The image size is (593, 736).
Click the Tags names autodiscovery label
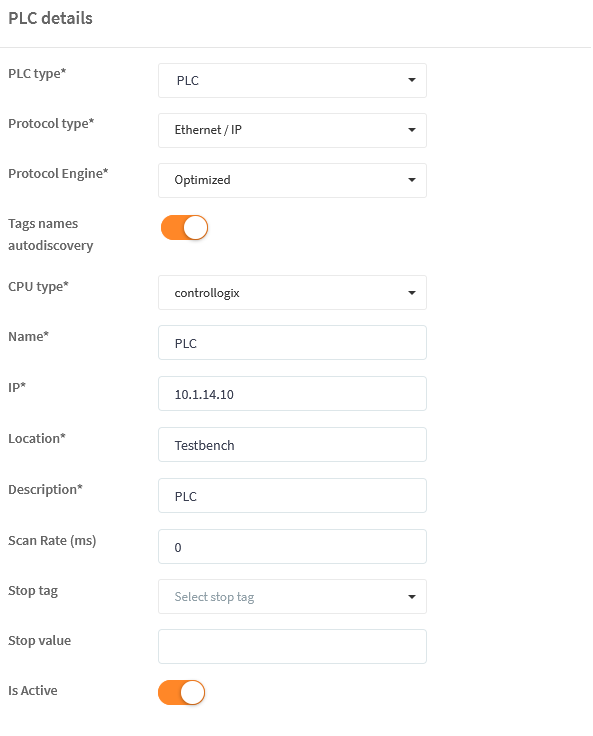click(50, 234)
